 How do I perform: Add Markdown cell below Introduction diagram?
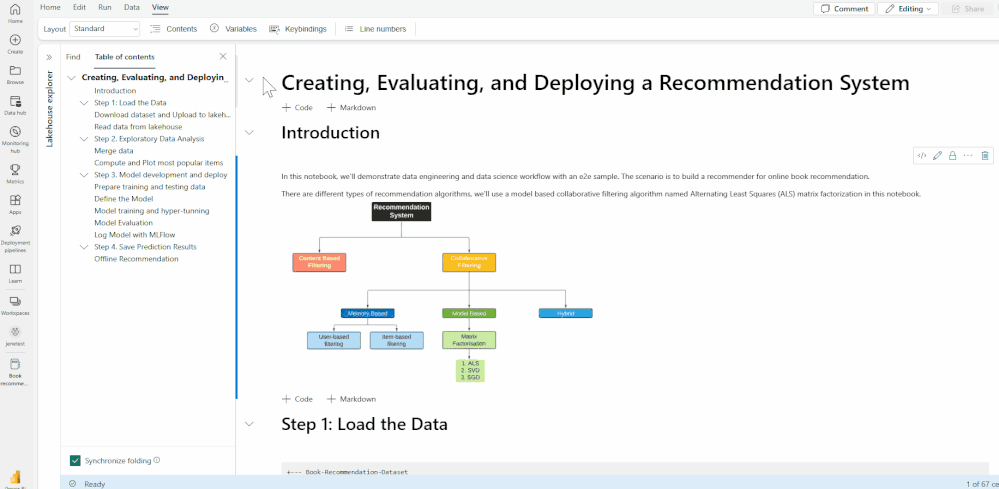[351, 399]
